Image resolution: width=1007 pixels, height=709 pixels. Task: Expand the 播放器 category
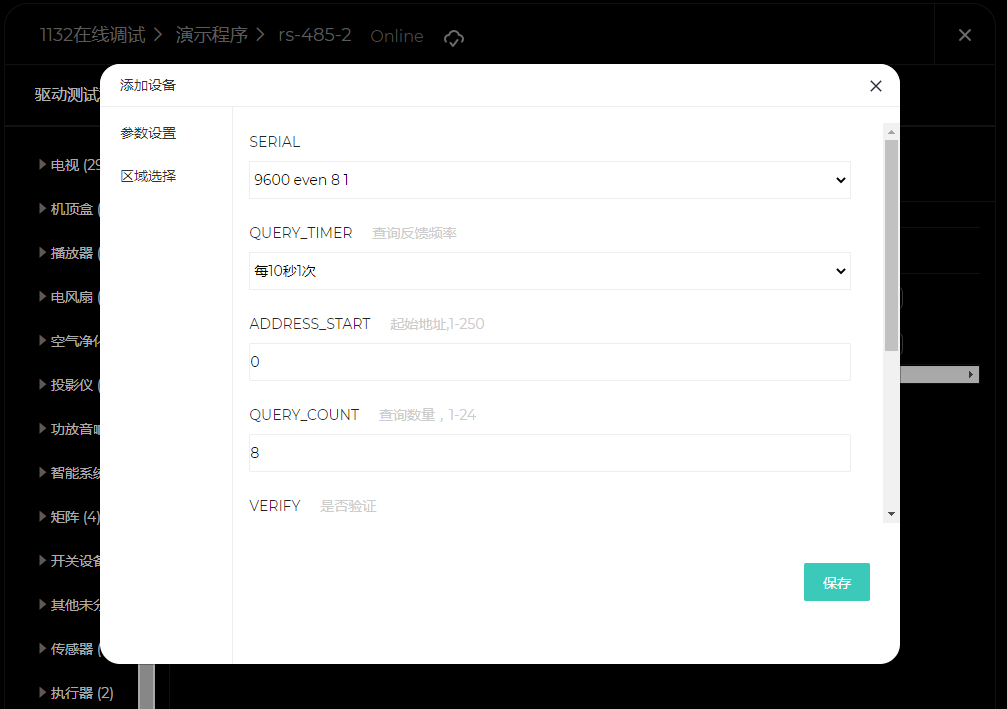(x=69, y=253)
